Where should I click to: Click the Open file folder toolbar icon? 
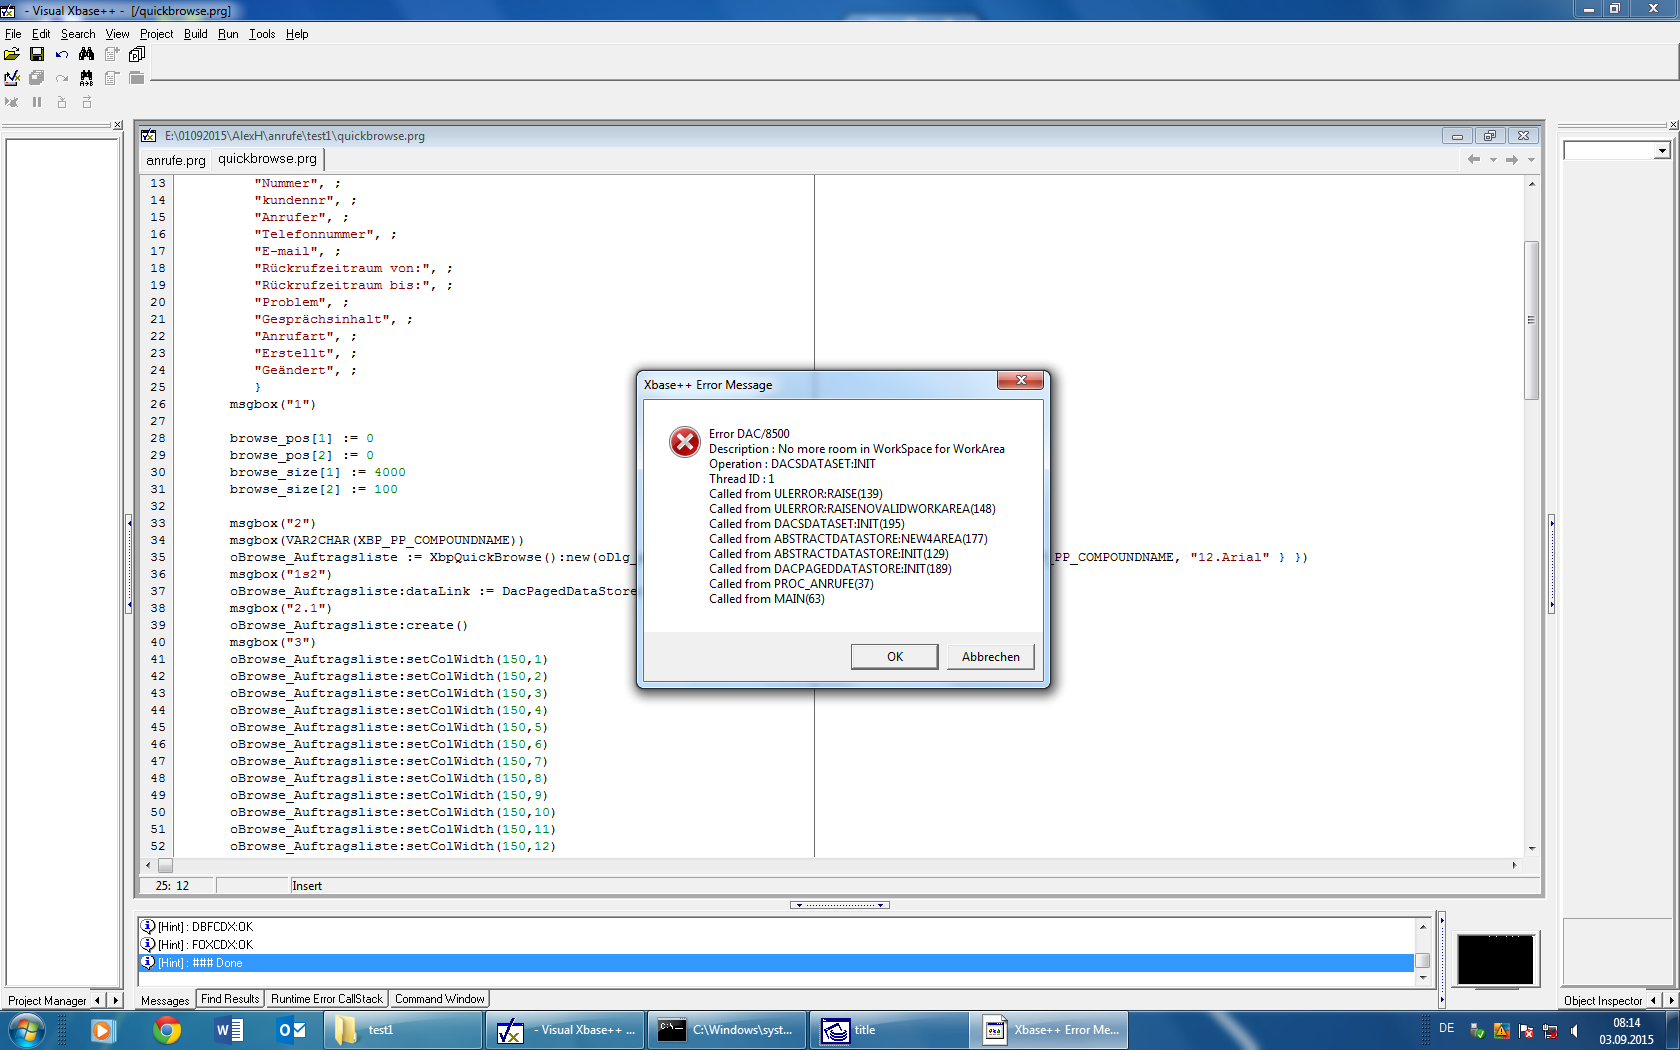[x=12, y=54]
